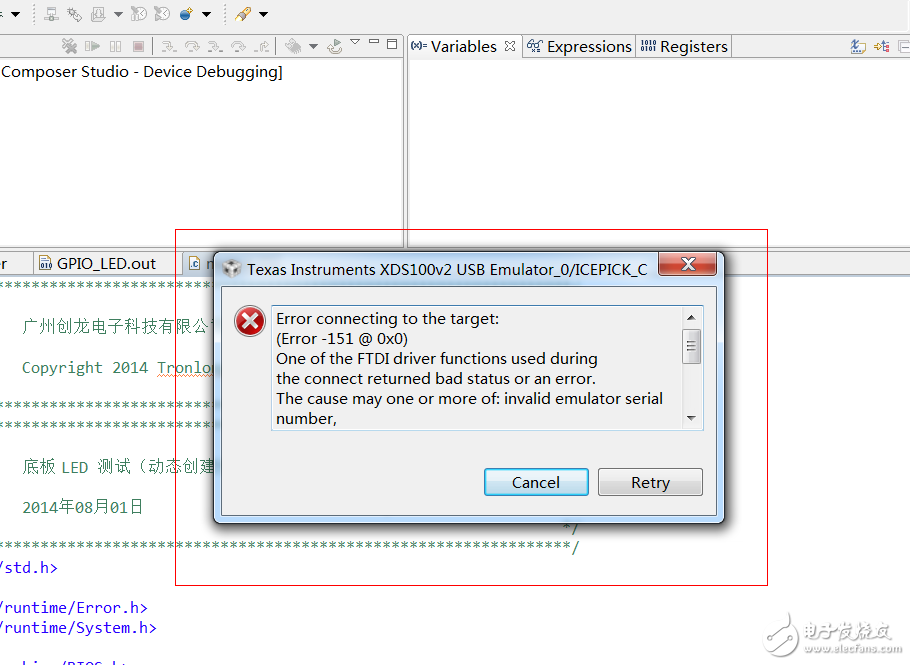
Task: Minimize the Debug view panel
Action: pos(374,42)
